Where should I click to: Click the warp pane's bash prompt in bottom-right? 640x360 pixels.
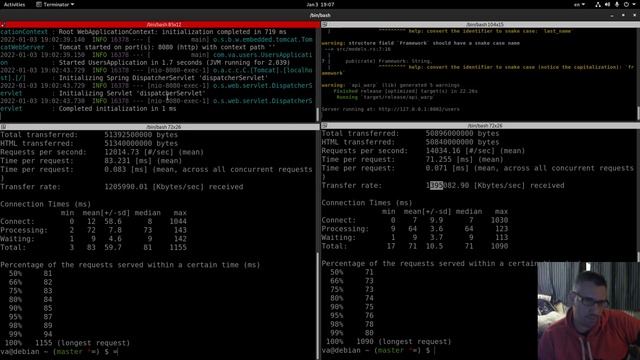coord(378,350)
